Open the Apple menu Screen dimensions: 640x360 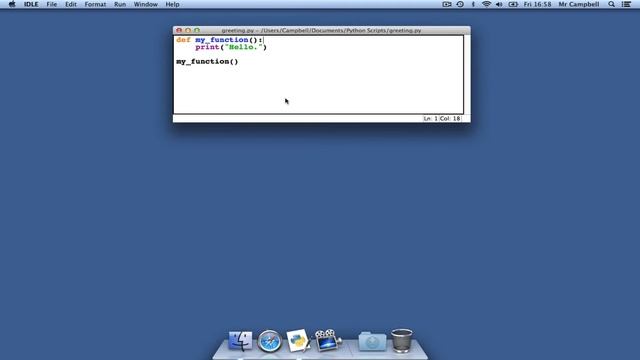[12, 4]
